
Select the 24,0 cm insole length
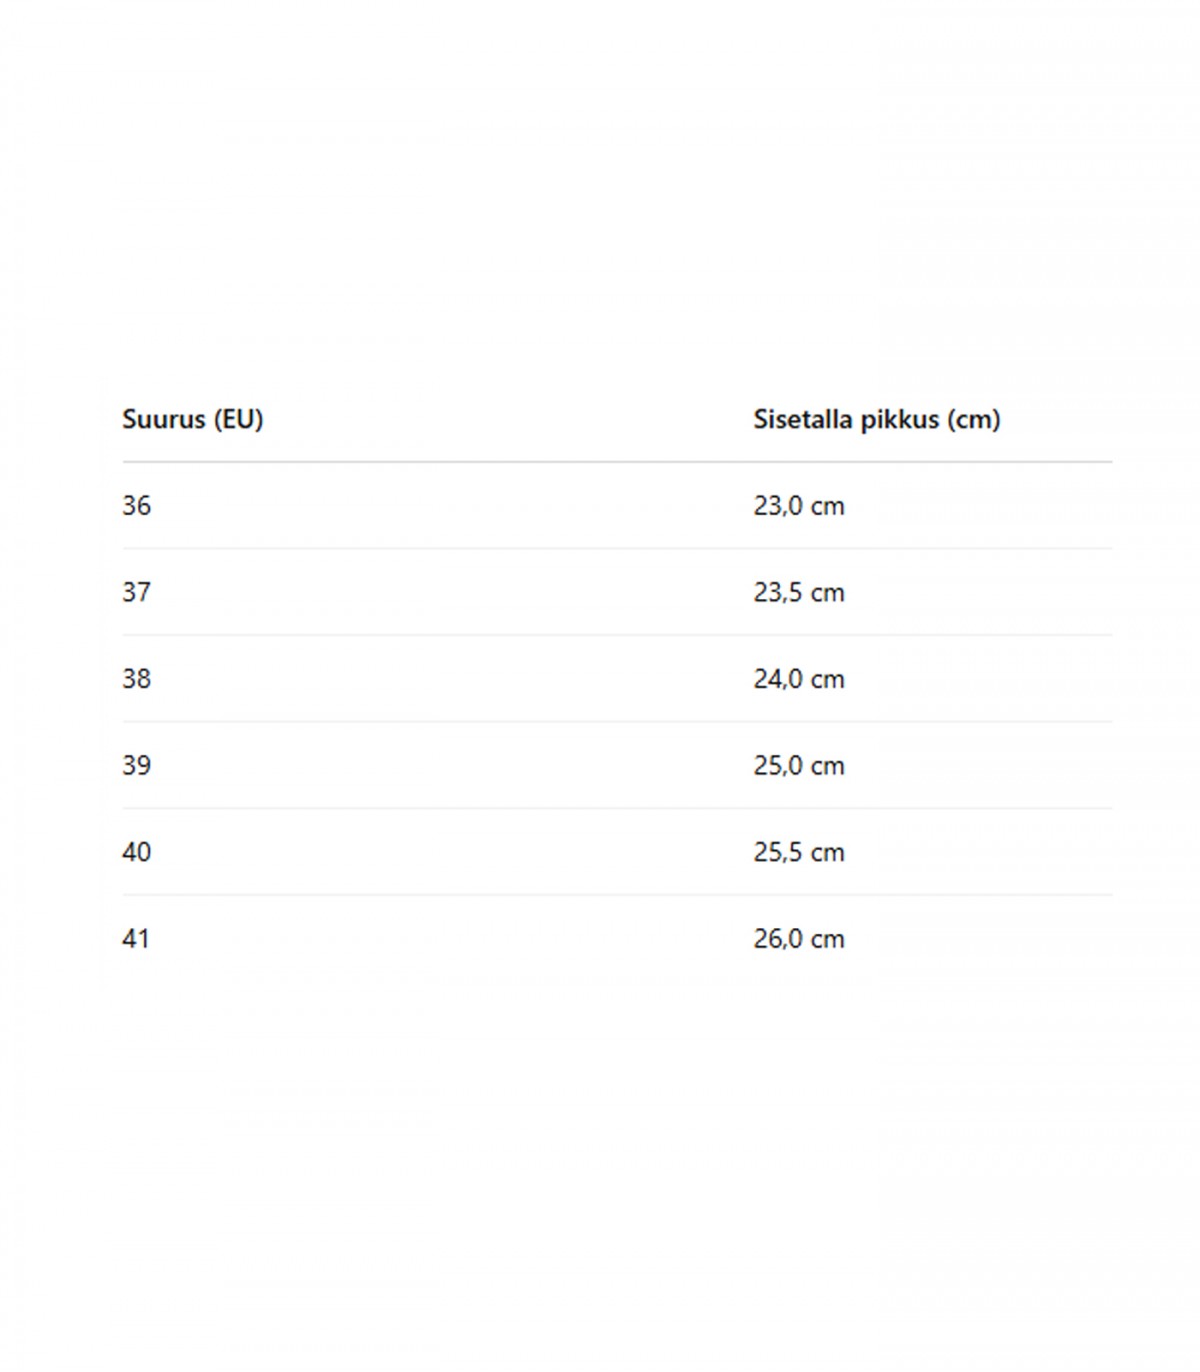click(x=799, y=679)
